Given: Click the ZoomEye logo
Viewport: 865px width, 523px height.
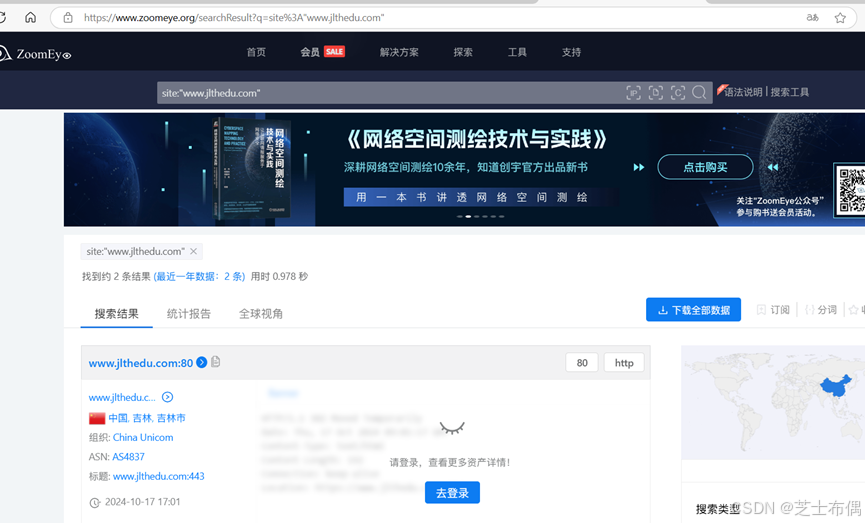Looking at the screenshot, I should click(x=36, y=54).
